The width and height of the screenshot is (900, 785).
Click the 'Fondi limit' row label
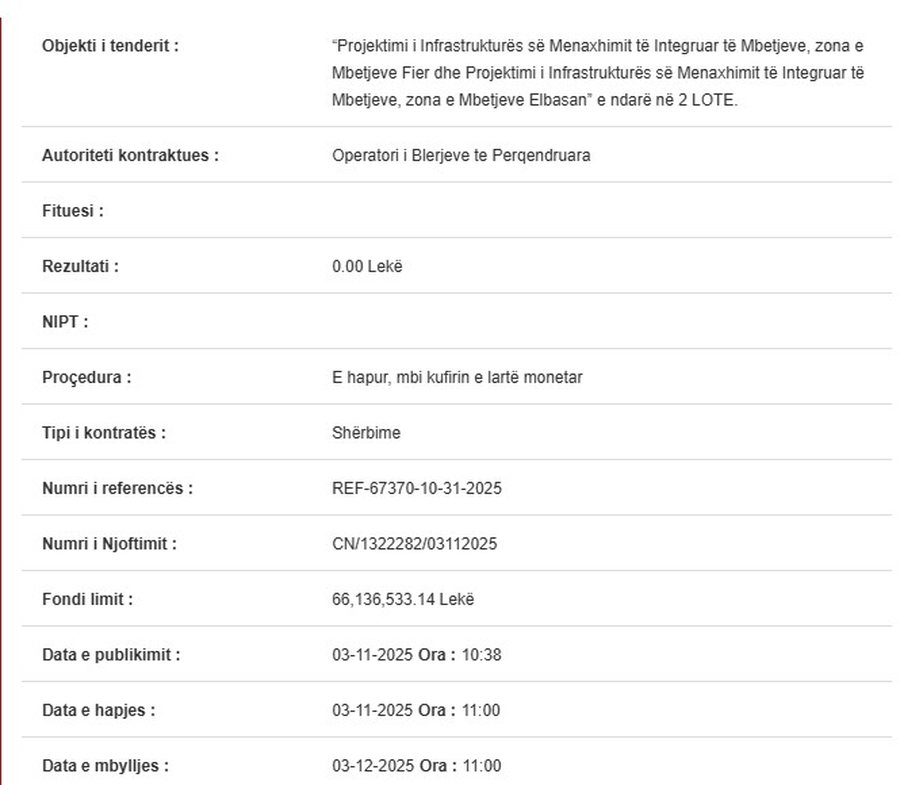(87, 600)
